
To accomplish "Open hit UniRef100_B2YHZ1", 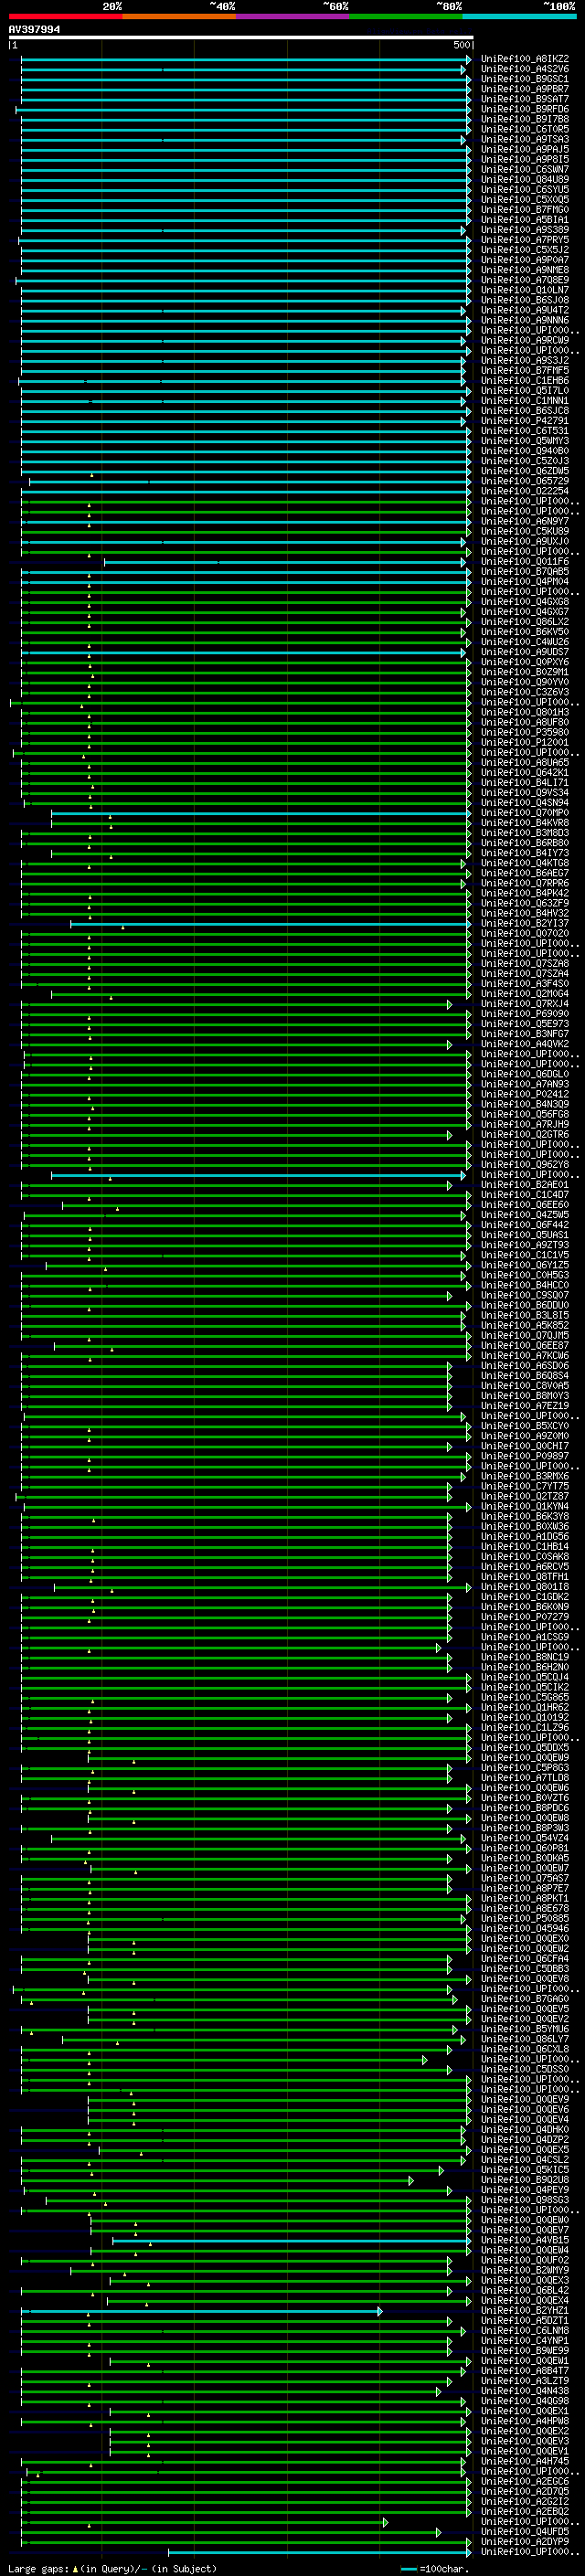I will coord(525,2311).
